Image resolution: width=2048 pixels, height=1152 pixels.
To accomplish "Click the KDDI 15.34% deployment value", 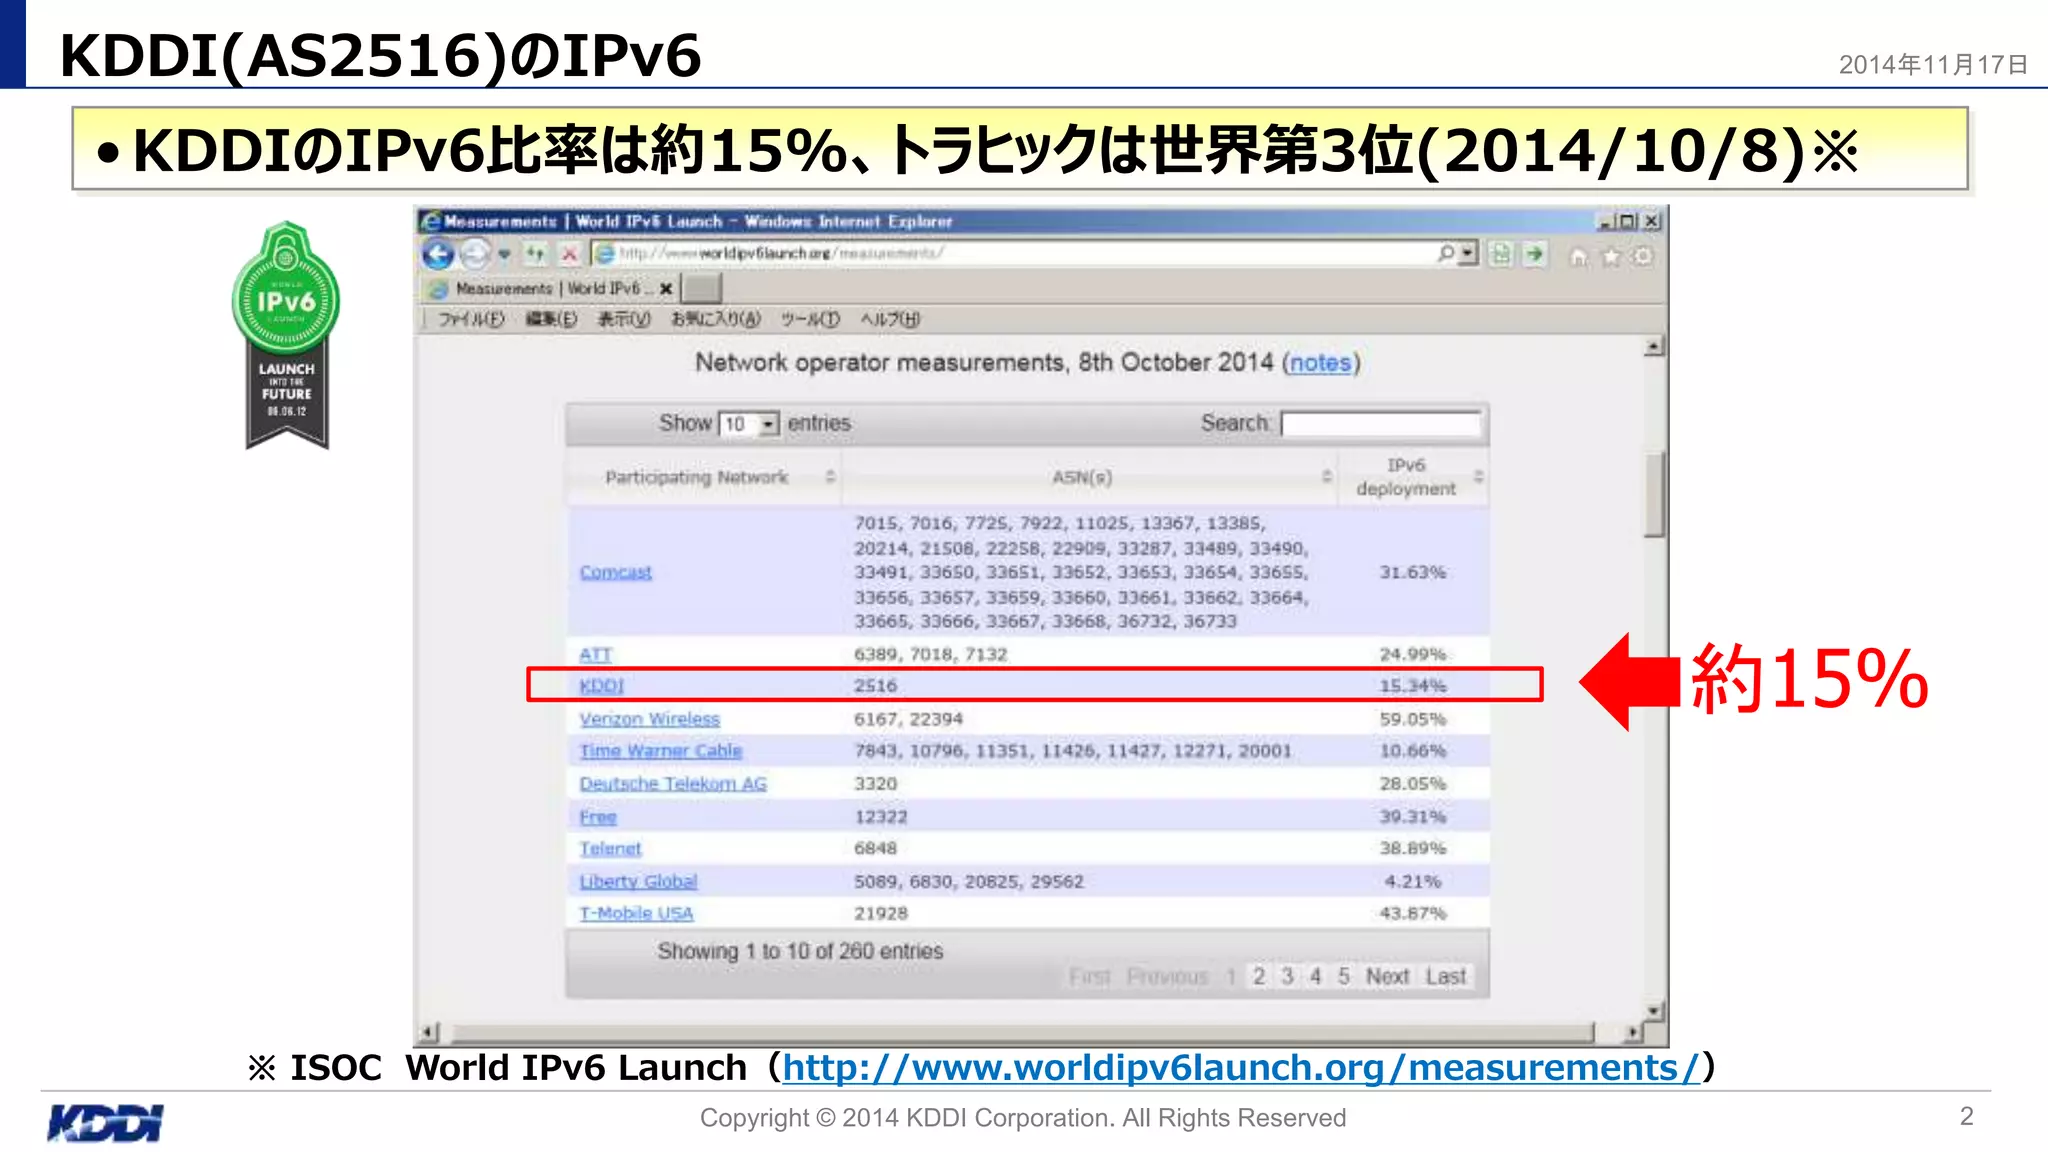I will 1412,686.
